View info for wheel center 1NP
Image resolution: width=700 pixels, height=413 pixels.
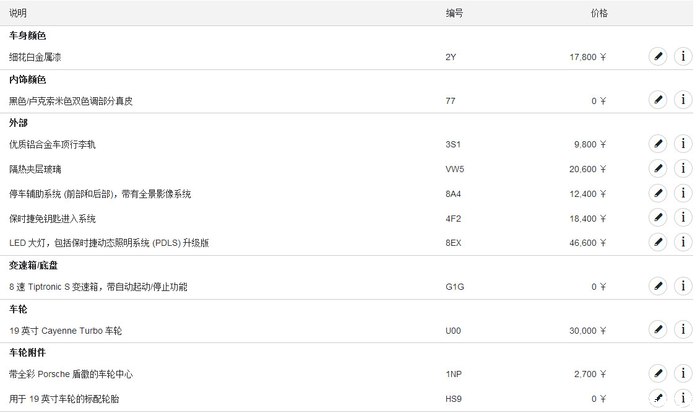[x=683, y=373]
